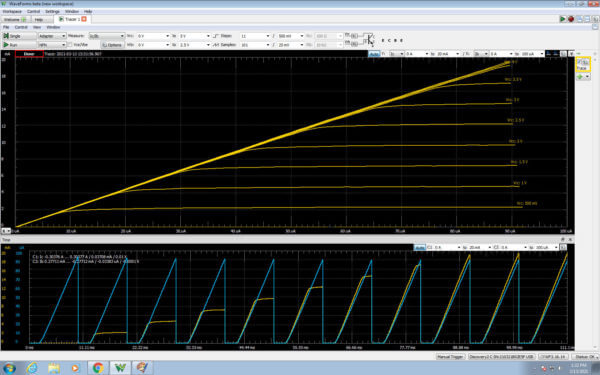Click the red Stop all instruments icon
This screenshot has width=600, height=375.
coord(571,19)
